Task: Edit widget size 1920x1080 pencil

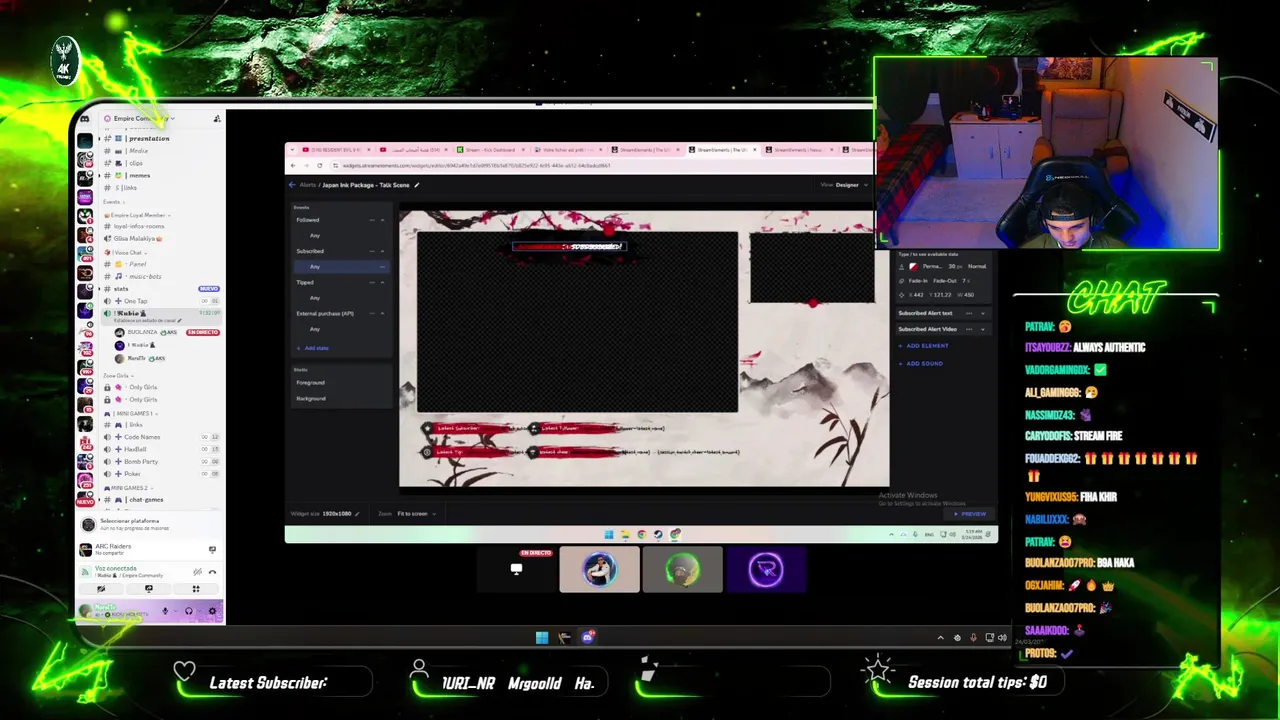Action: (357, 514)
